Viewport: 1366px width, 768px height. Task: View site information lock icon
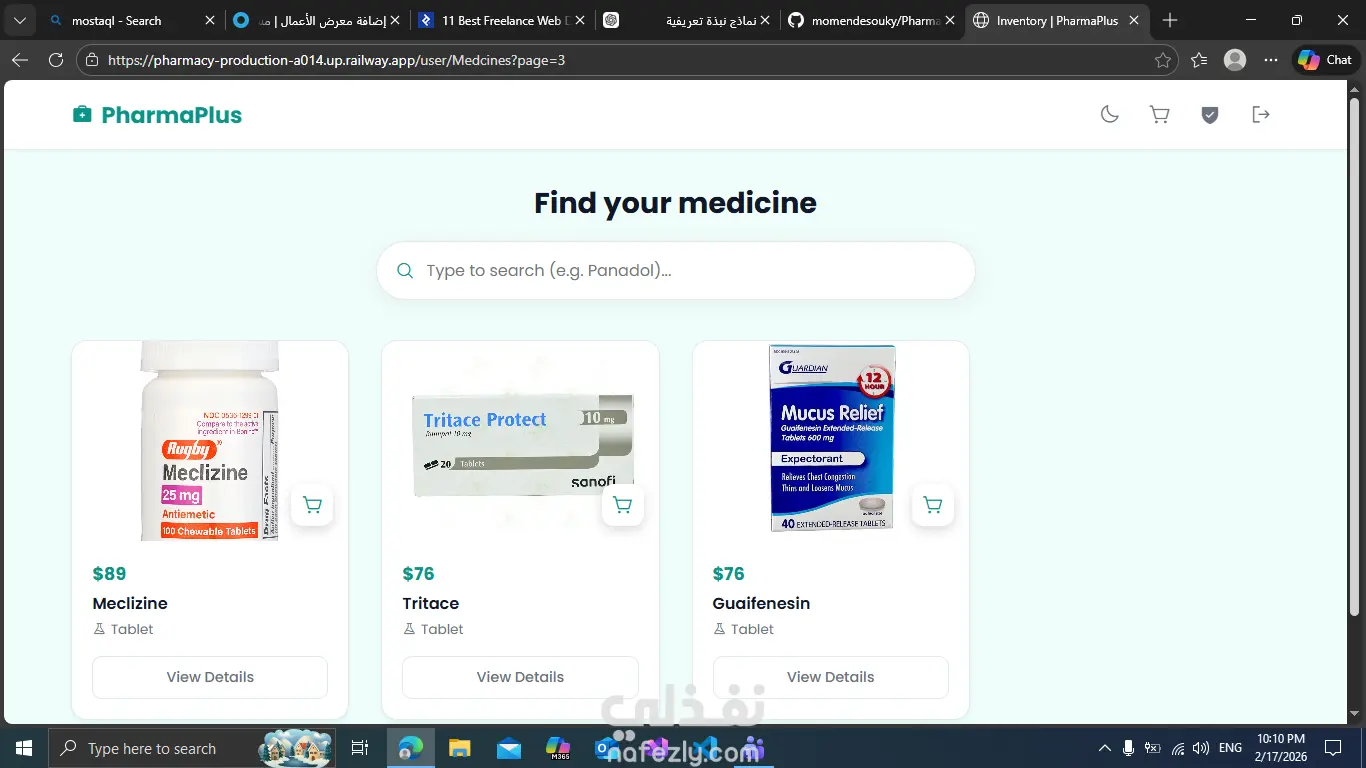pos(92,60)
